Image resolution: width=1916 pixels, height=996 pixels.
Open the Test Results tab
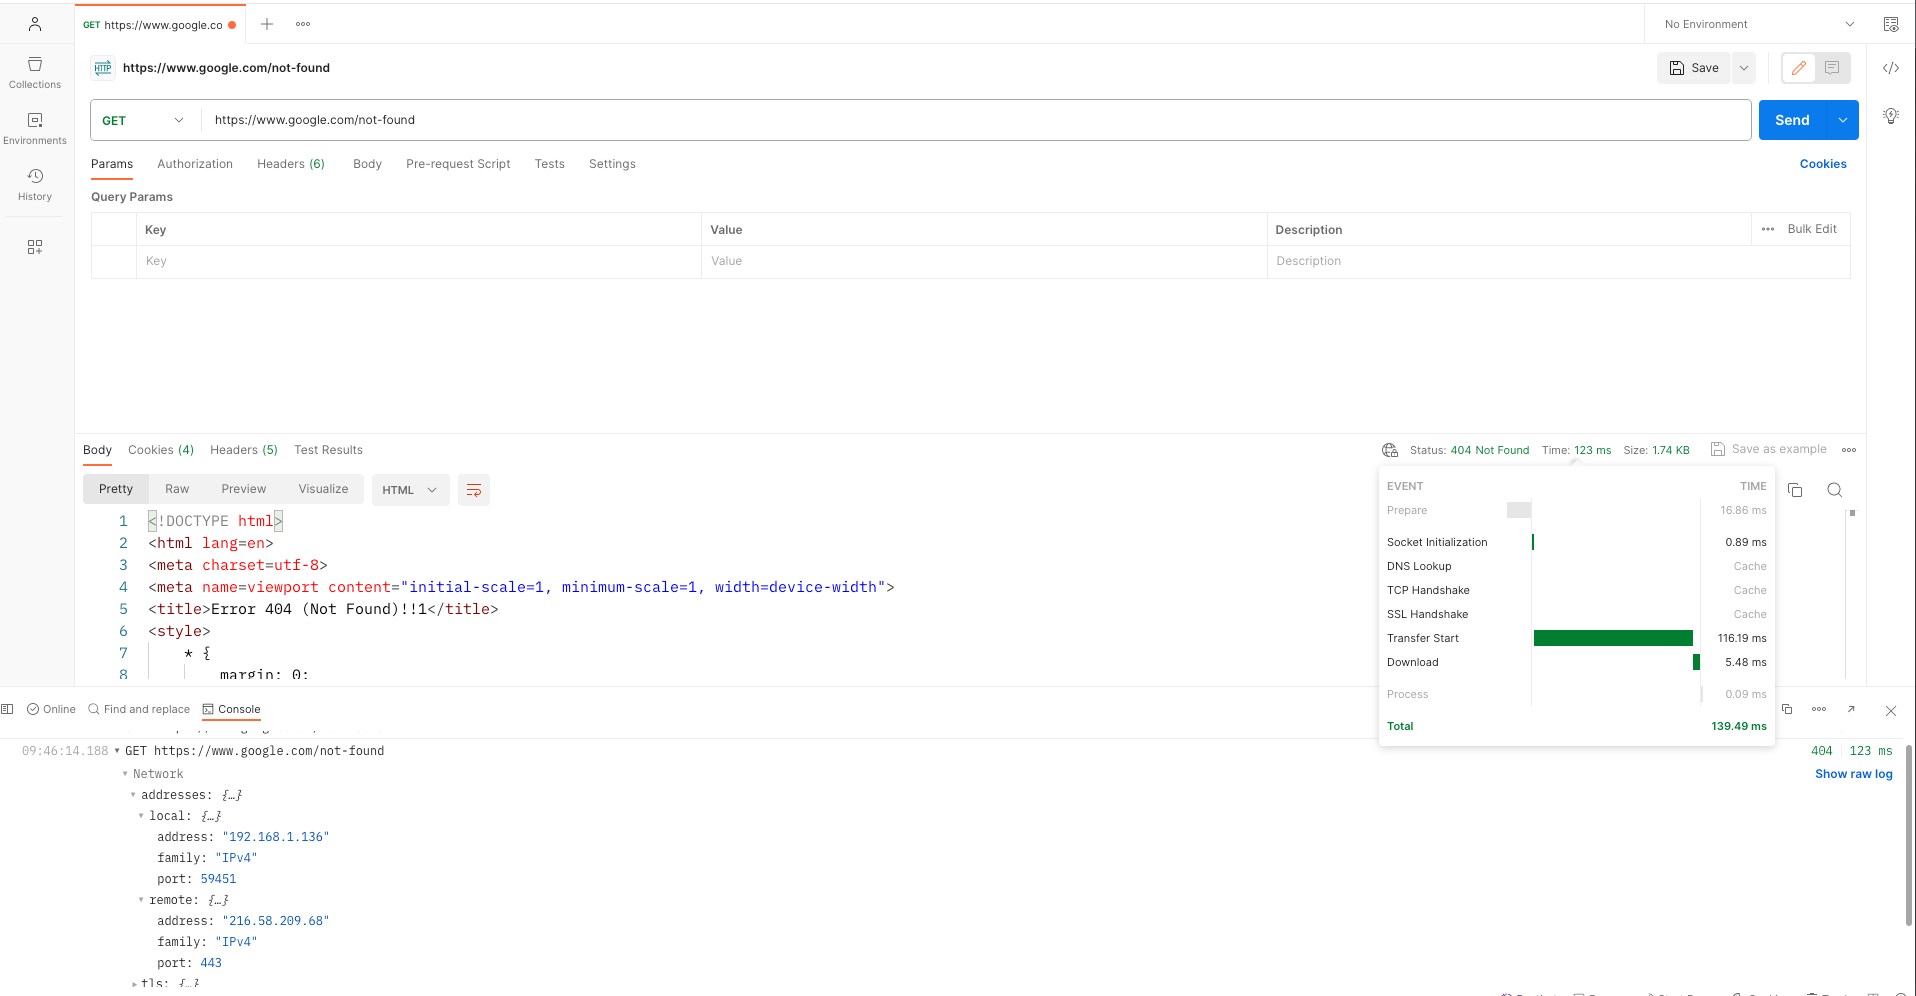point(328,450)
